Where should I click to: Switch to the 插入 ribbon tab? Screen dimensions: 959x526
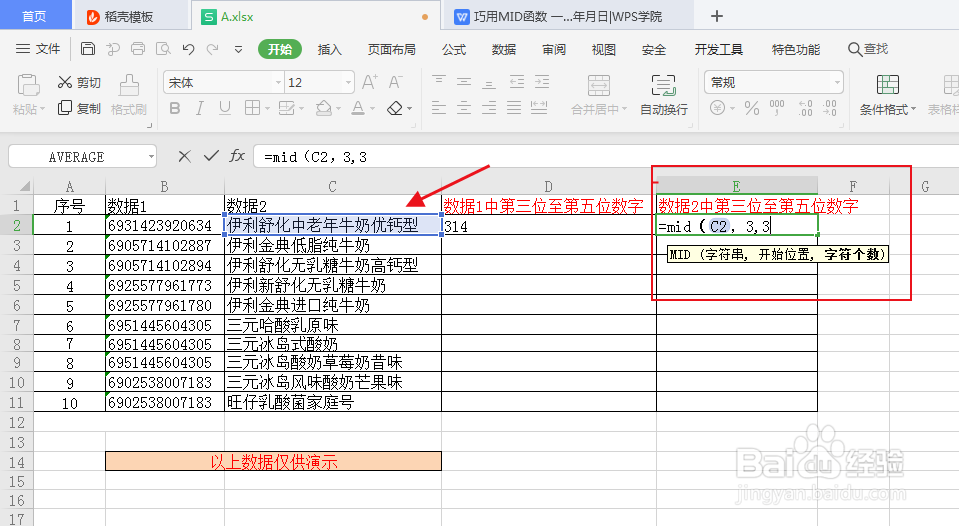330,50
